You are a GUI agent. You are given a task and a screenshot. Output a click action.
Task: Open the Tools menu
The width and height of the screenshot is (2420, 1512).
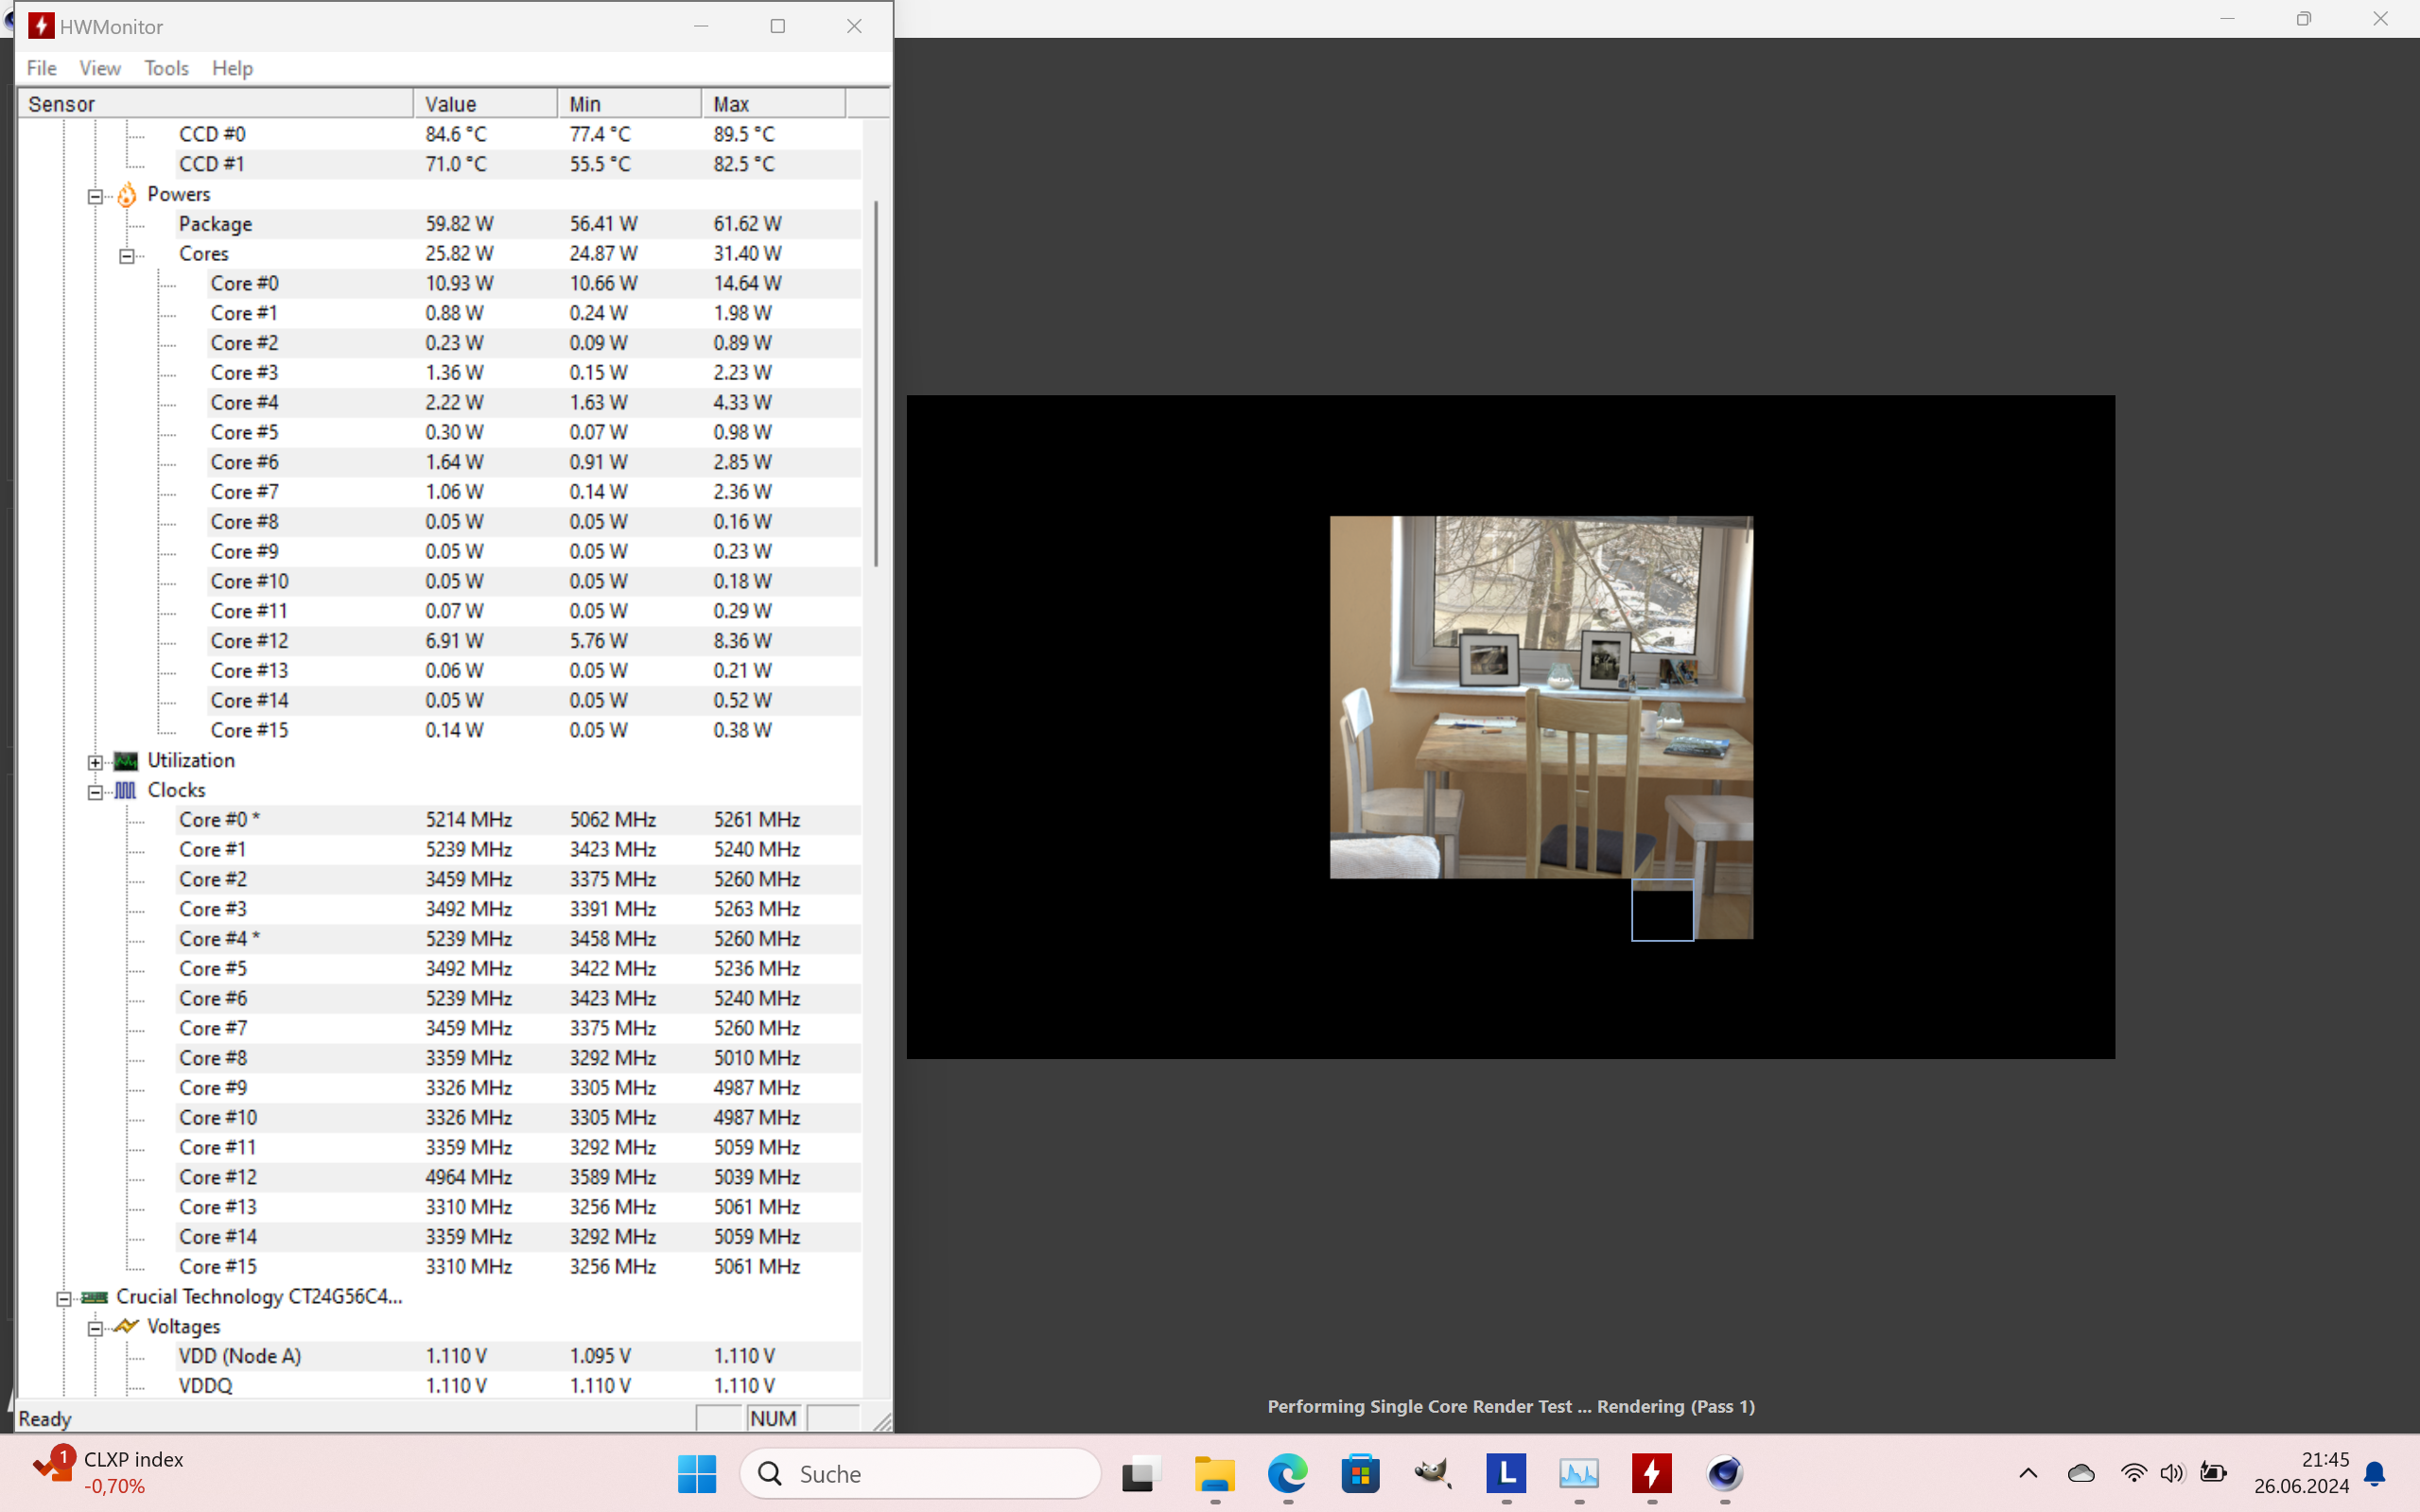[x=166, y=68]
